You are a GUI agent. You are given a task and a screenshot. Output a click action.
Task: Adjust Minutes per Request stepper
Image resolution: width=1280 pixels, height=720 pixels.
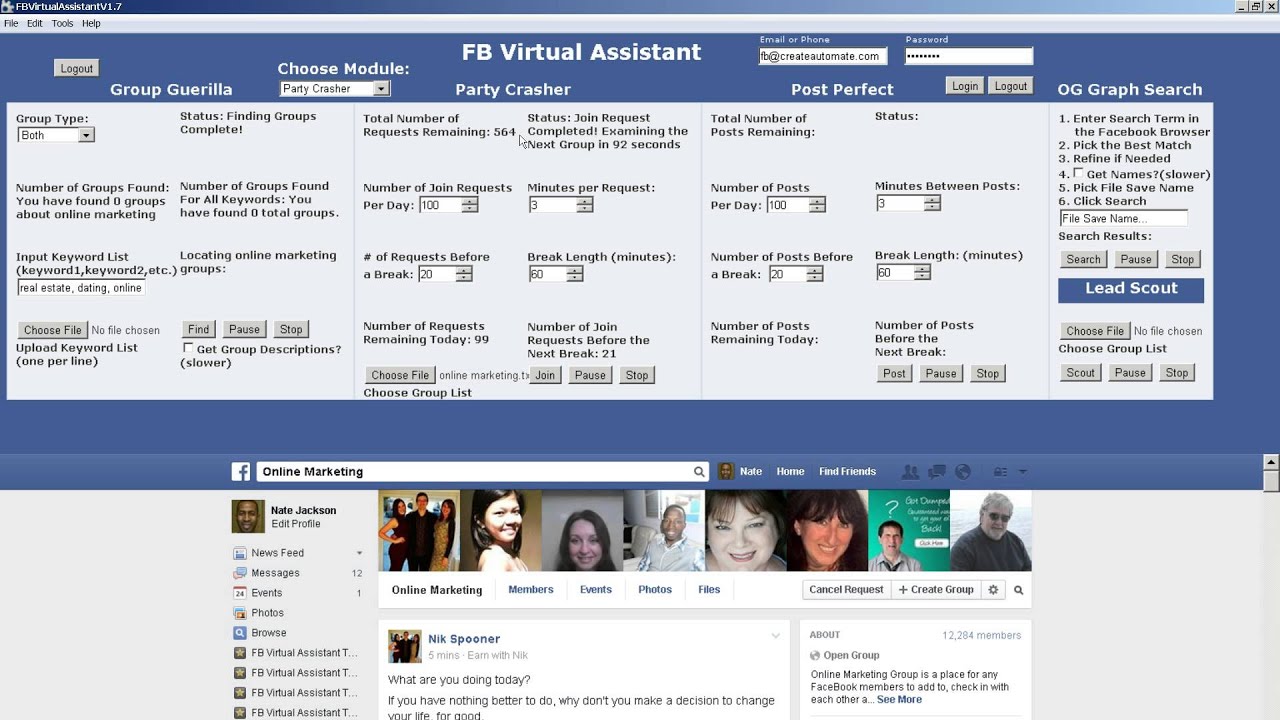(585, 205)
